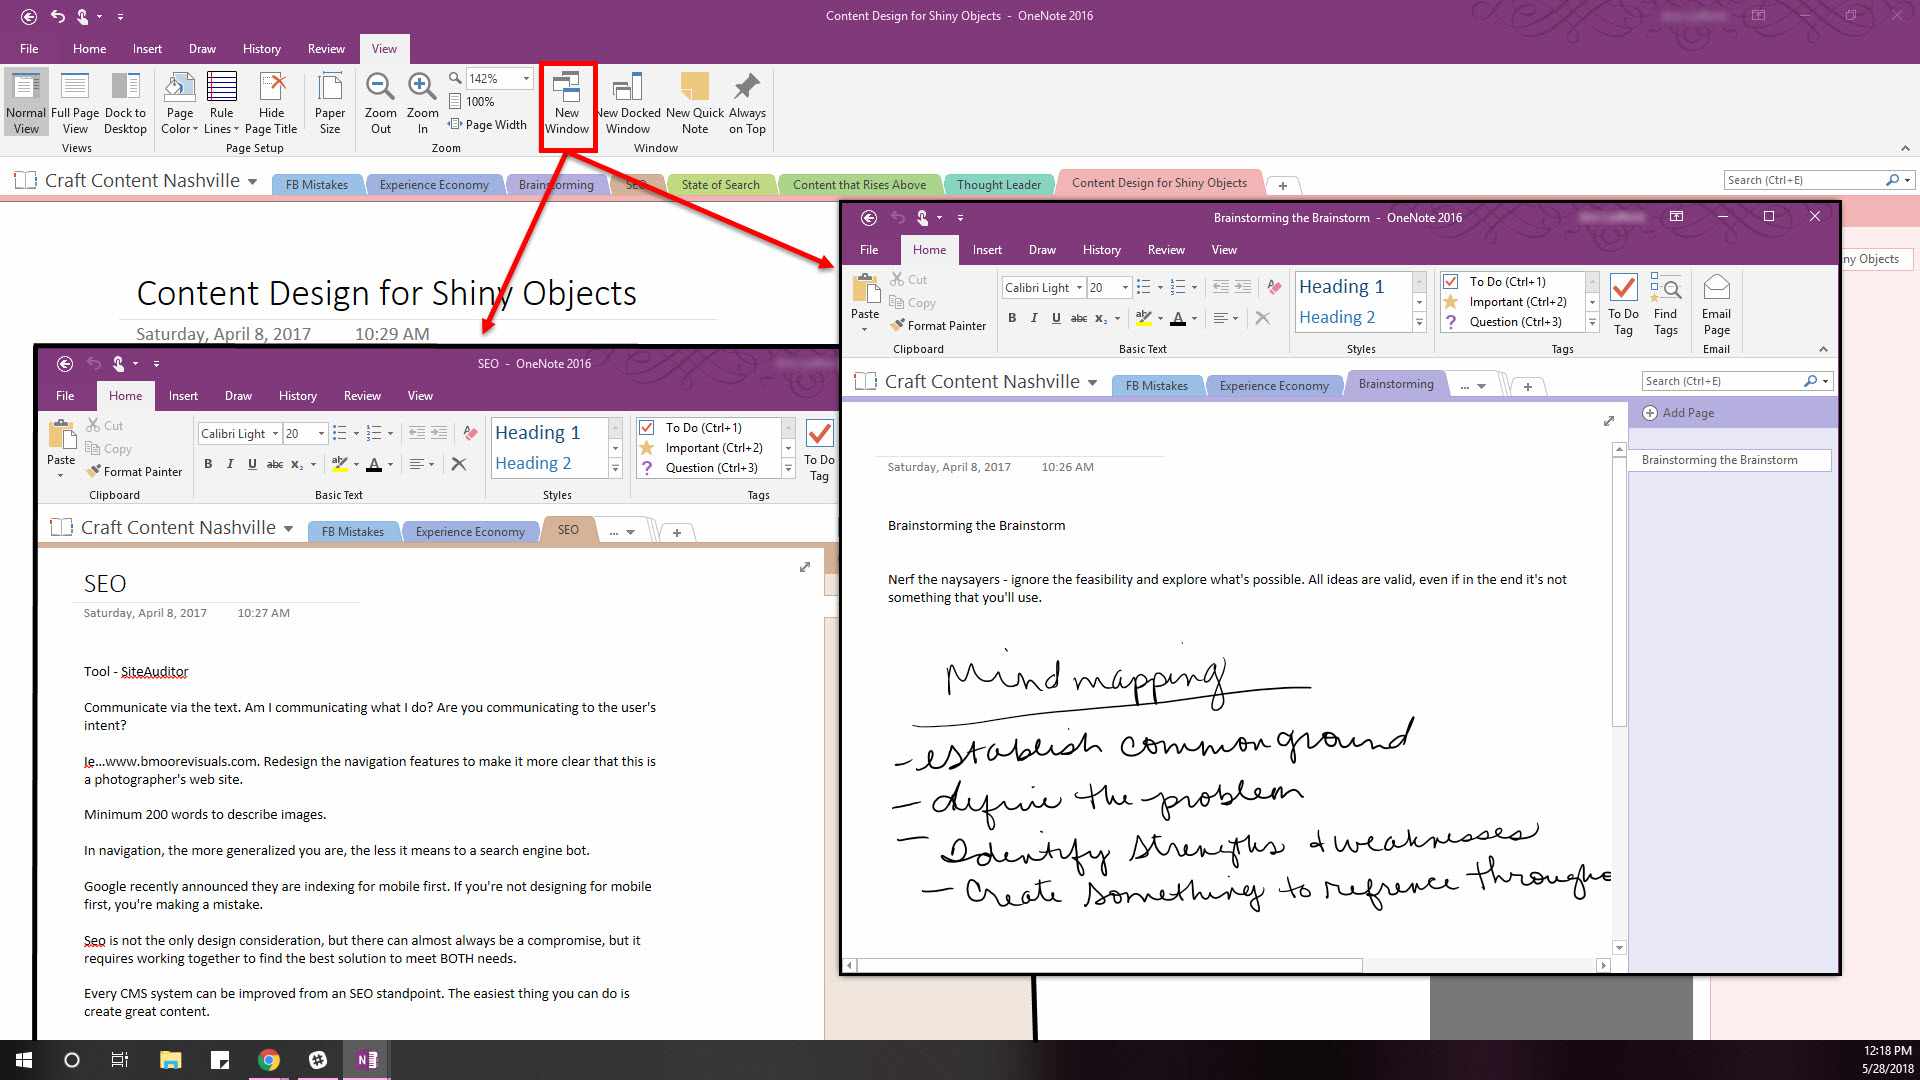The image size is (1920, 1080).
Task: Apply Heading 1 style in Brainstorming window
Action: 1341,287
